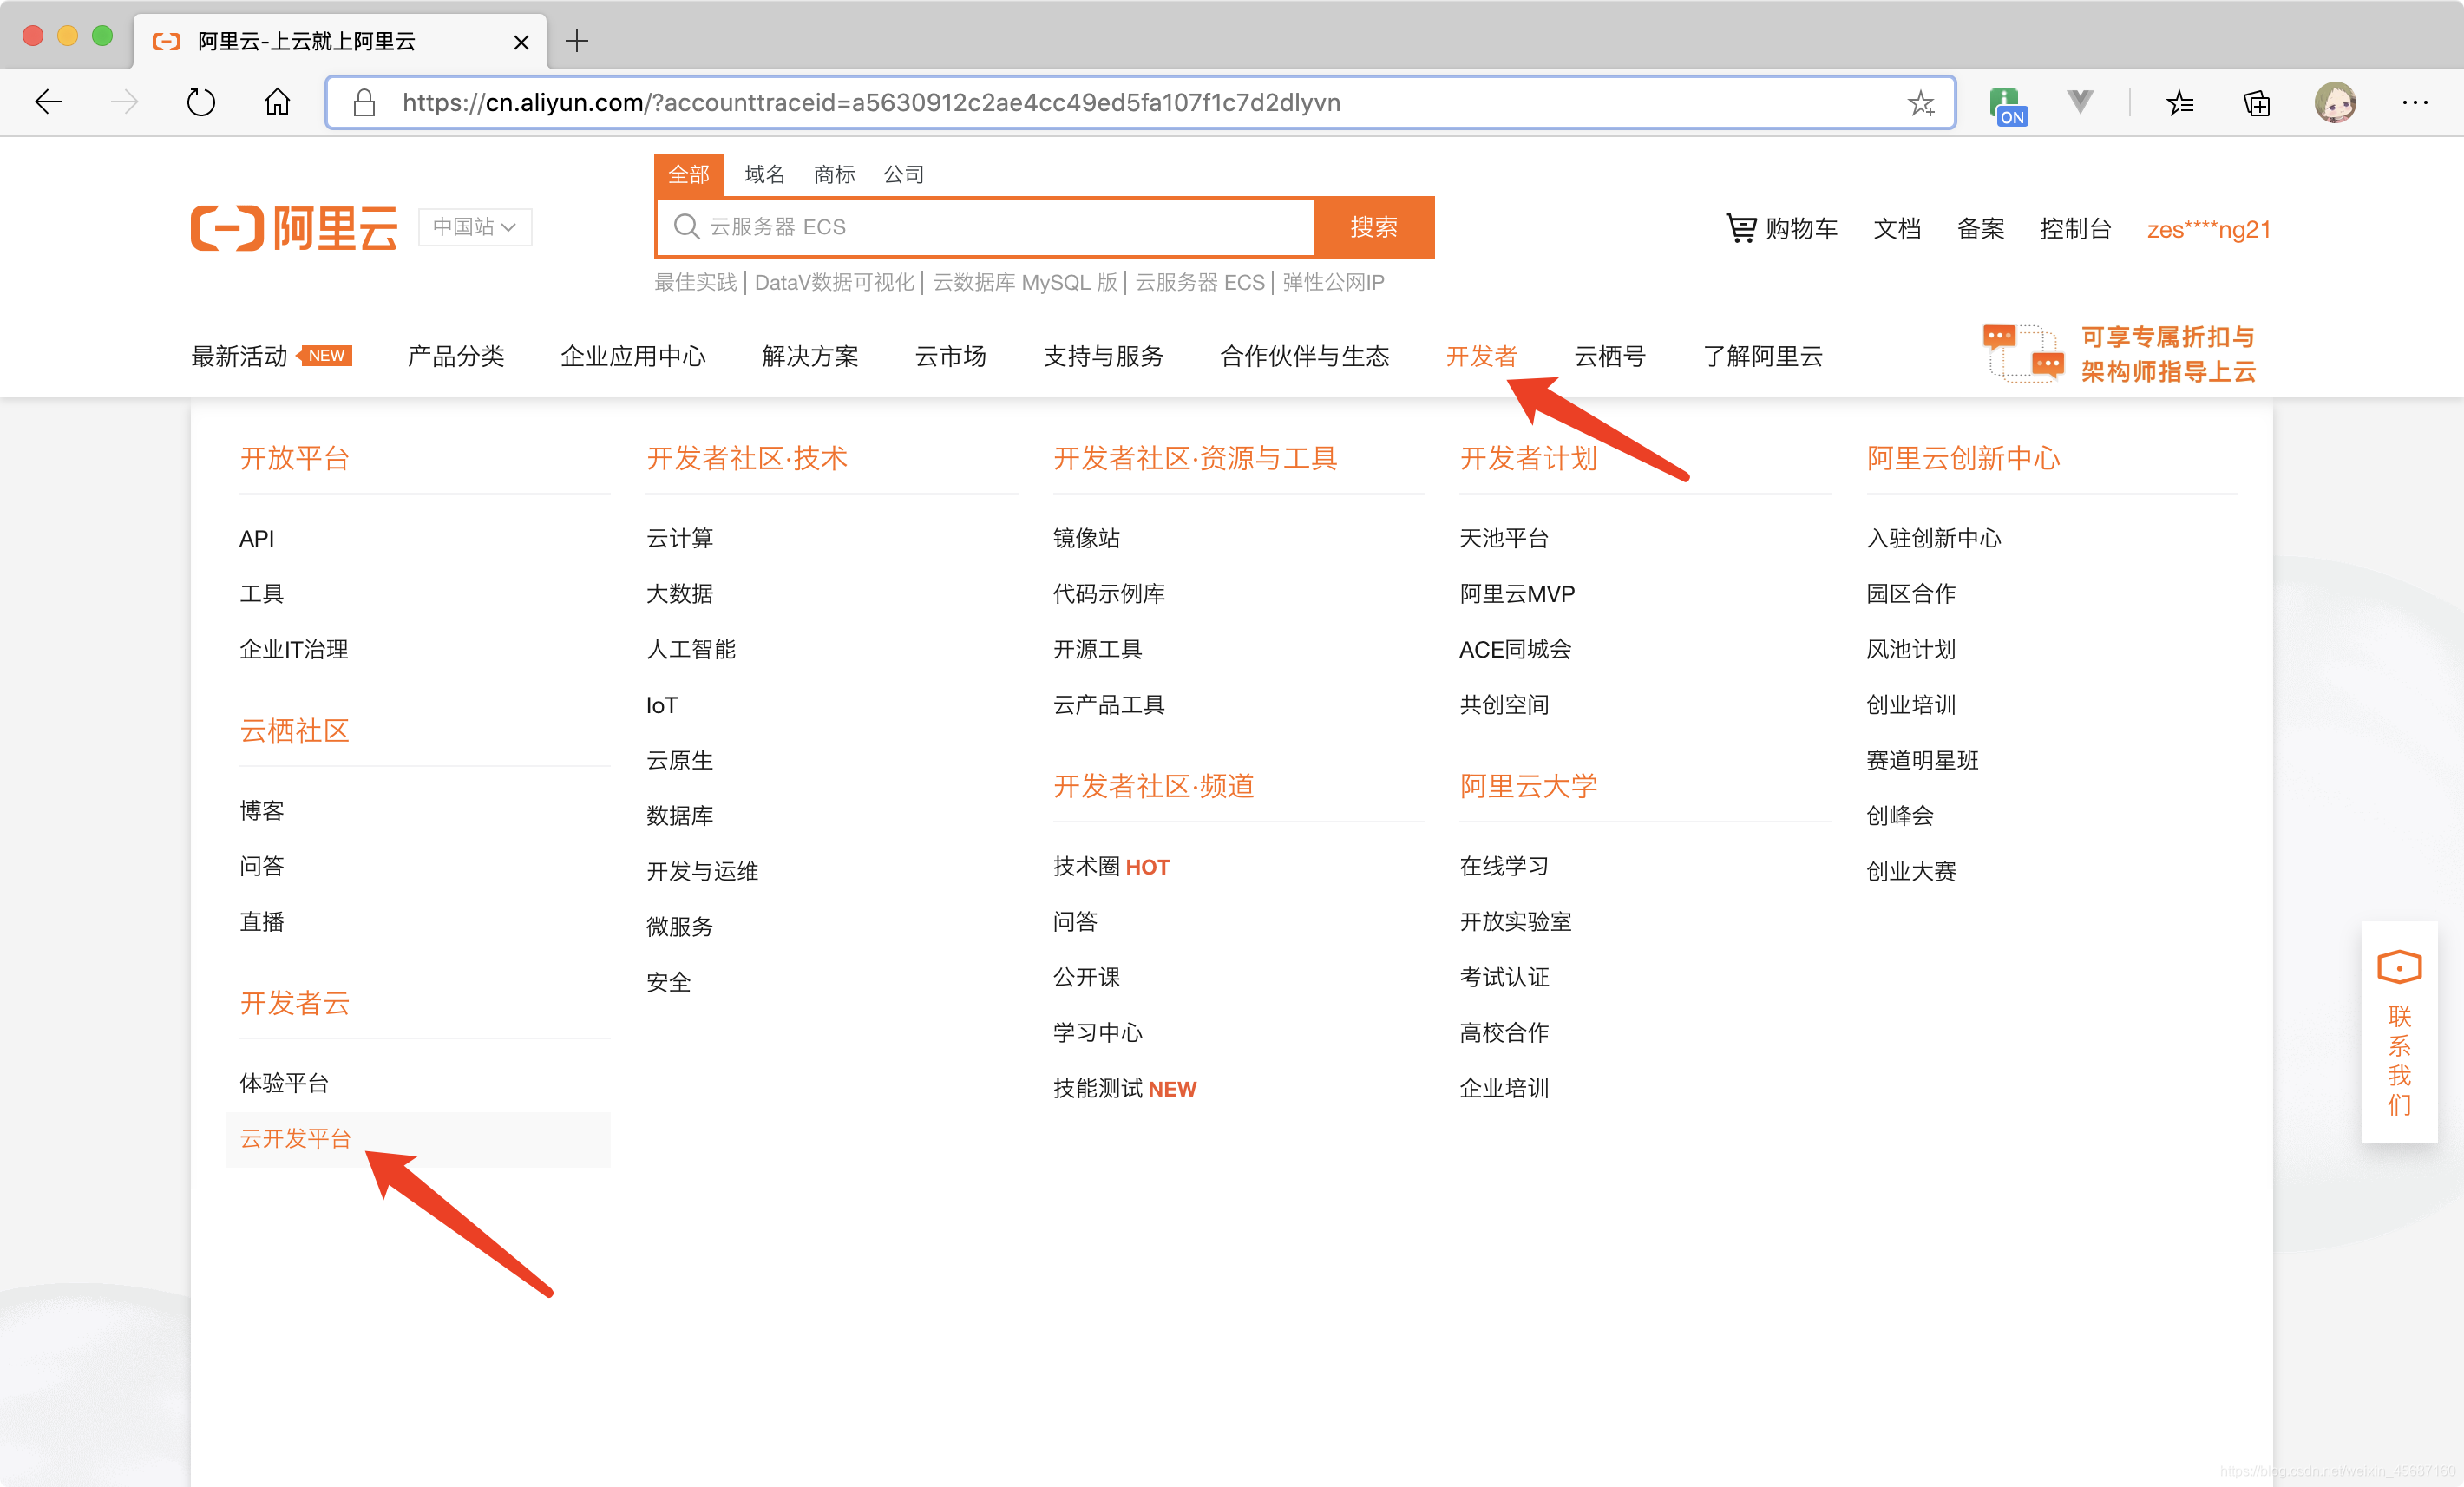Click the browser back arrow
This screenshot has height=1487, width=2464.
click(48, 102)
